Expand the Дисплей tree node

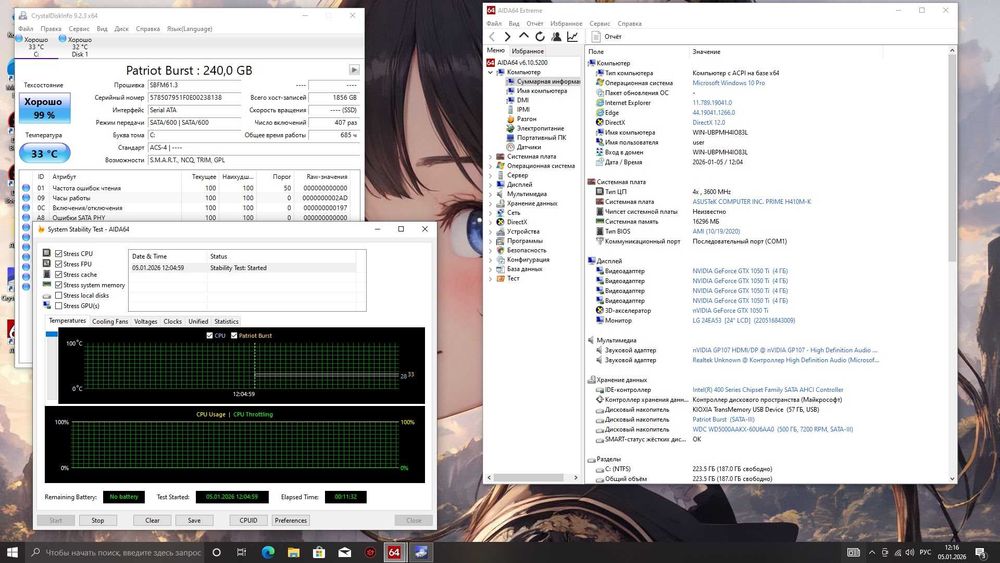(x=490, y=184)
